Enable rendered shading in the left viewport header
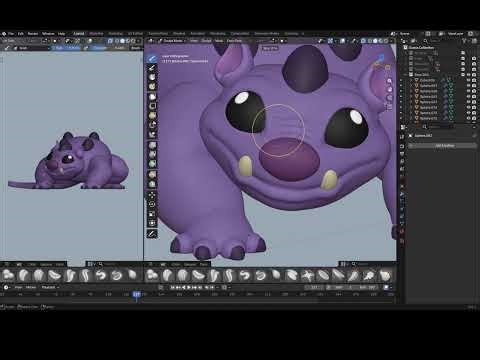480x360 pixels. 134,41
